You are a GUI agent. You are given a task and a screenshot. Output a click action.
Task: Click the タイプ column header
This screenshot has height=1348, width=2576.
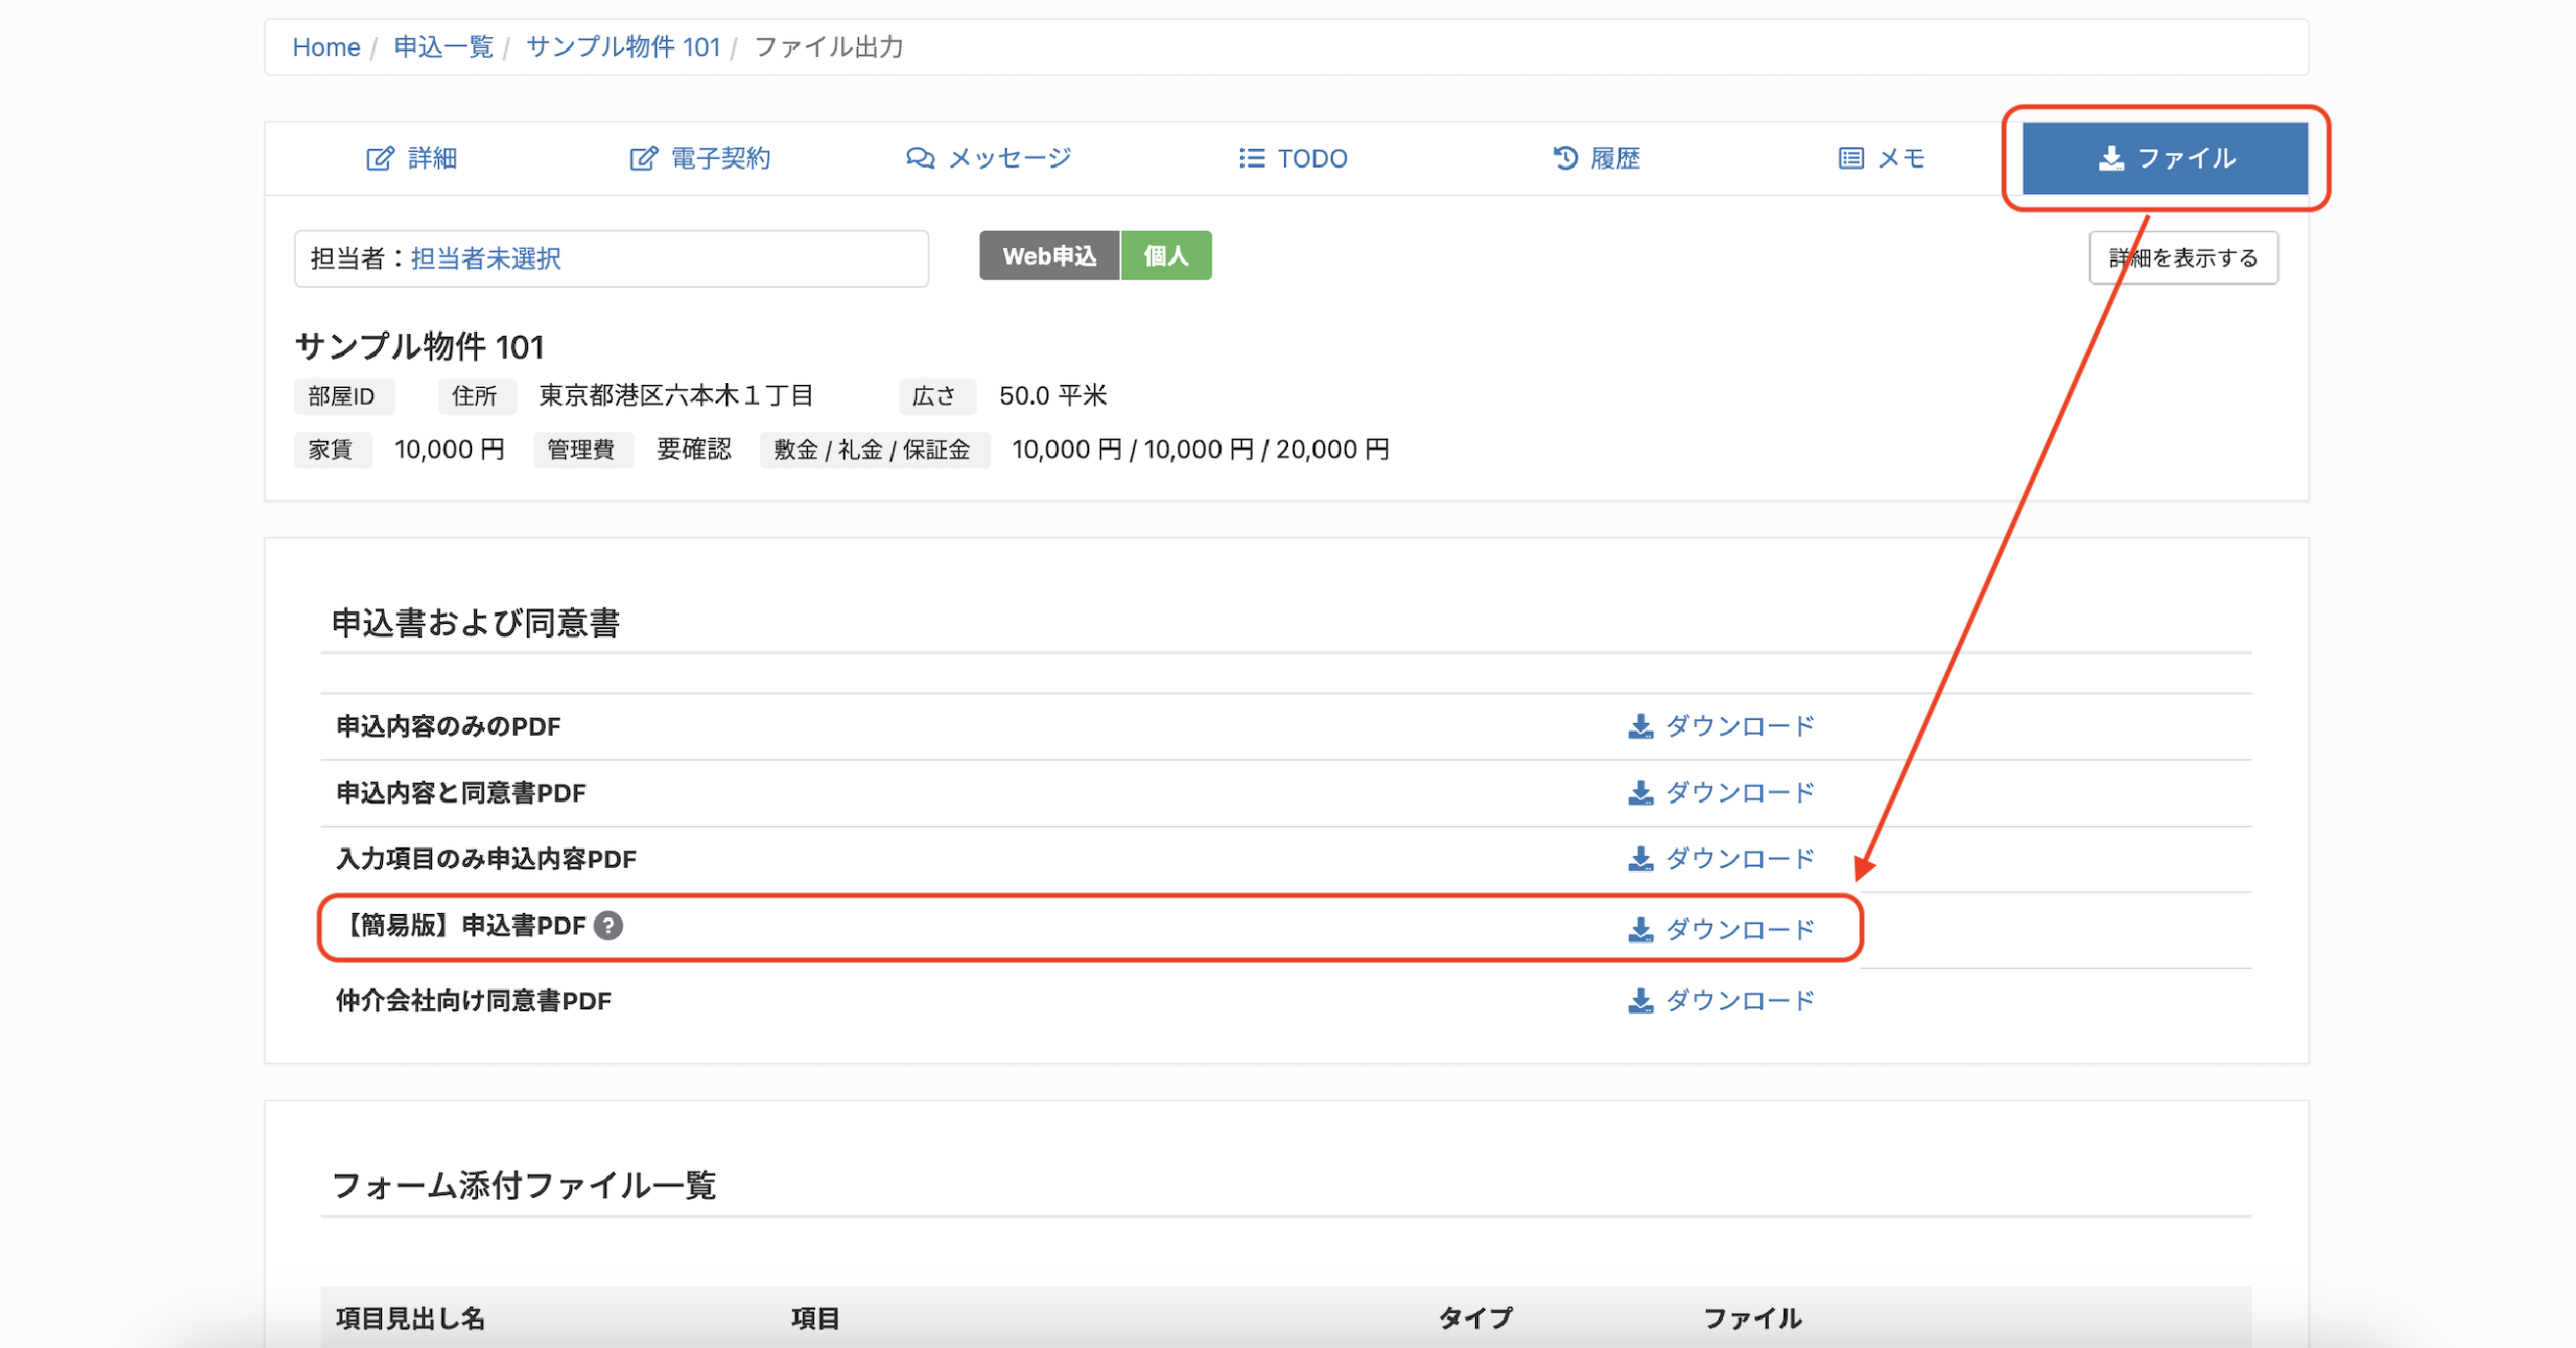point(1476,1318)
